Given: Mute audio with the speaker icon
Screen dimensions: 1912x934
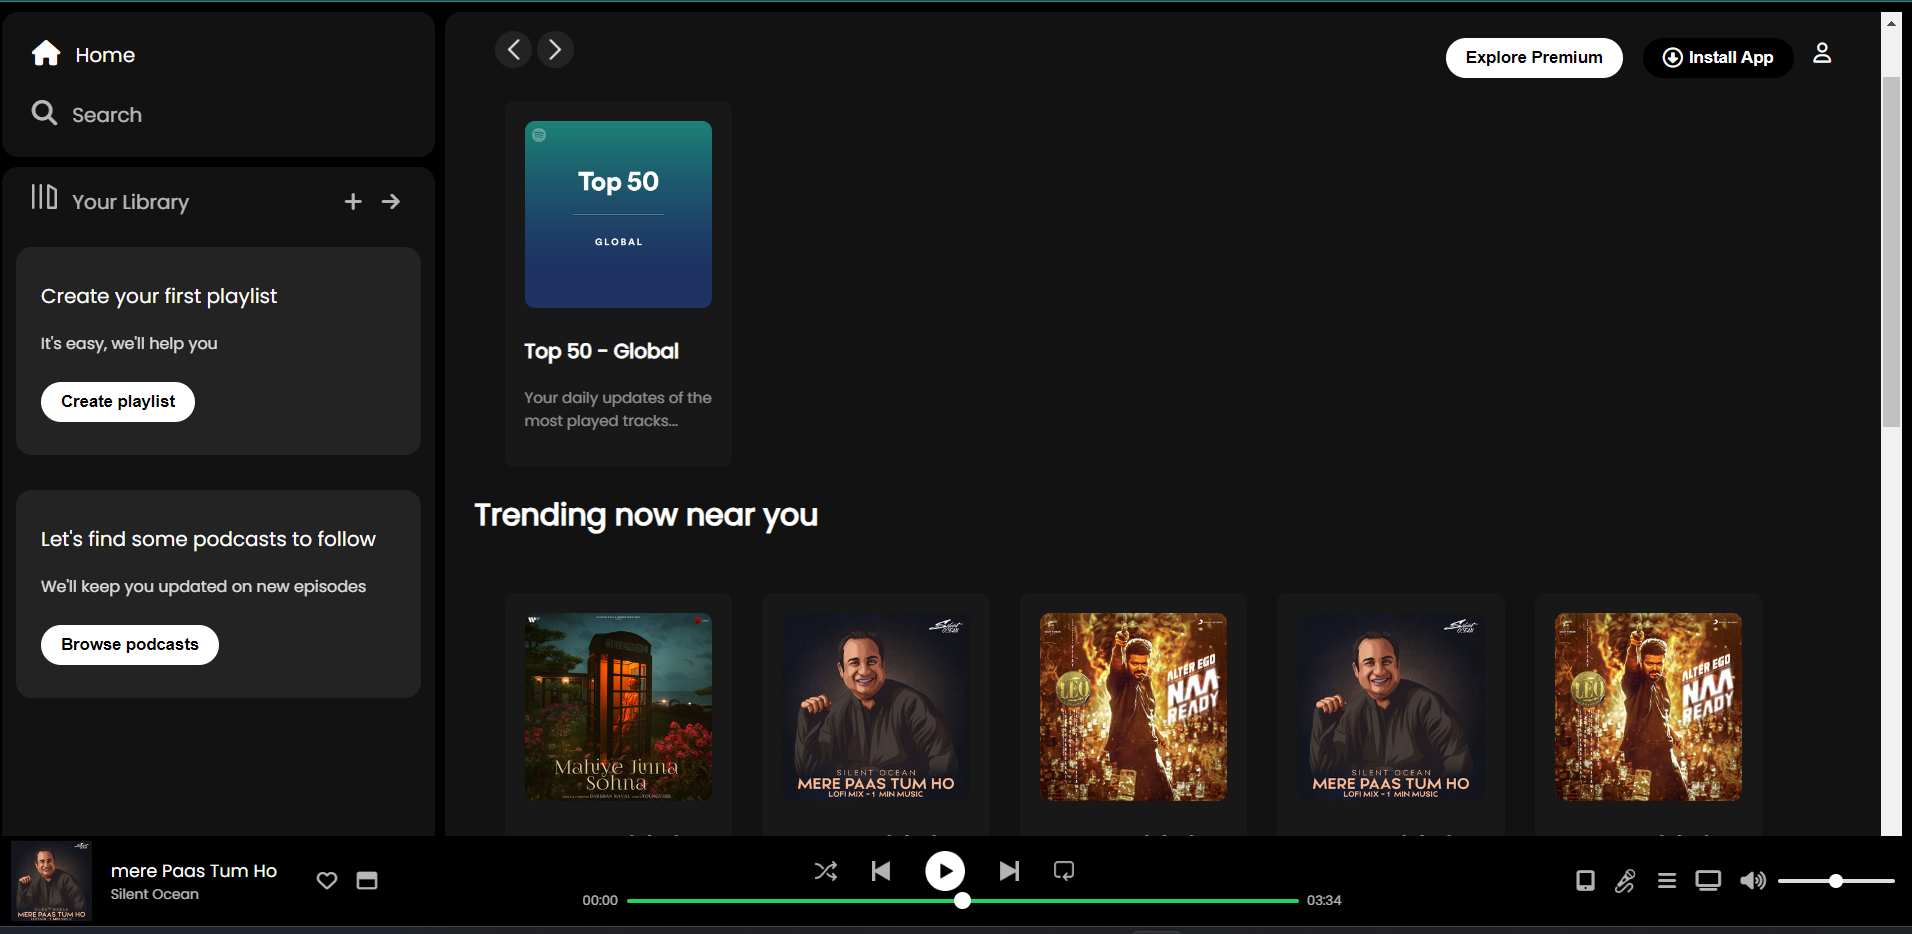Looking at the screenshot, I should tap(1752, 881).
